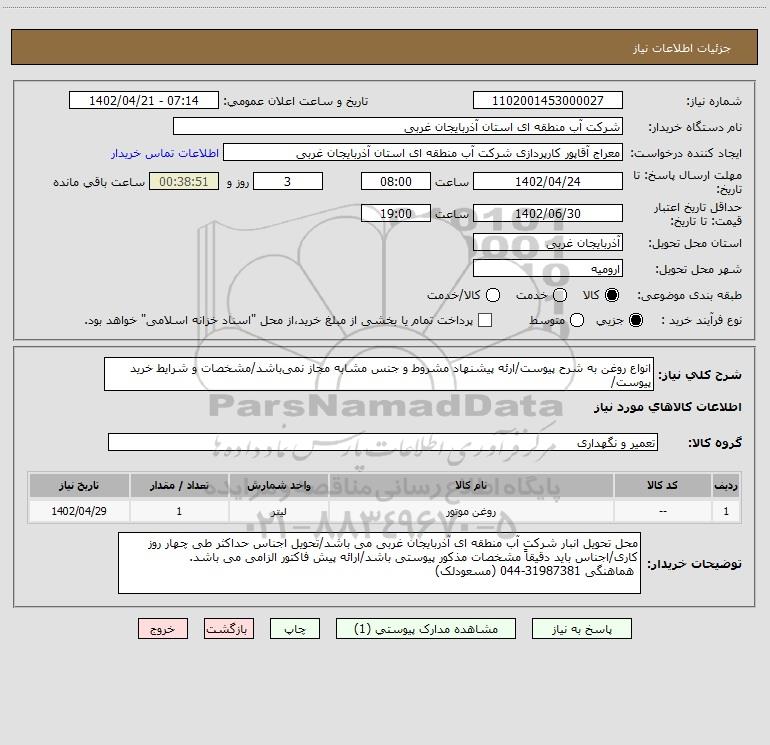Click the اطلاعات کالاهای مورد نیاز heading
This screenshot has width=770, height=745.
click(x=668, y=407)
